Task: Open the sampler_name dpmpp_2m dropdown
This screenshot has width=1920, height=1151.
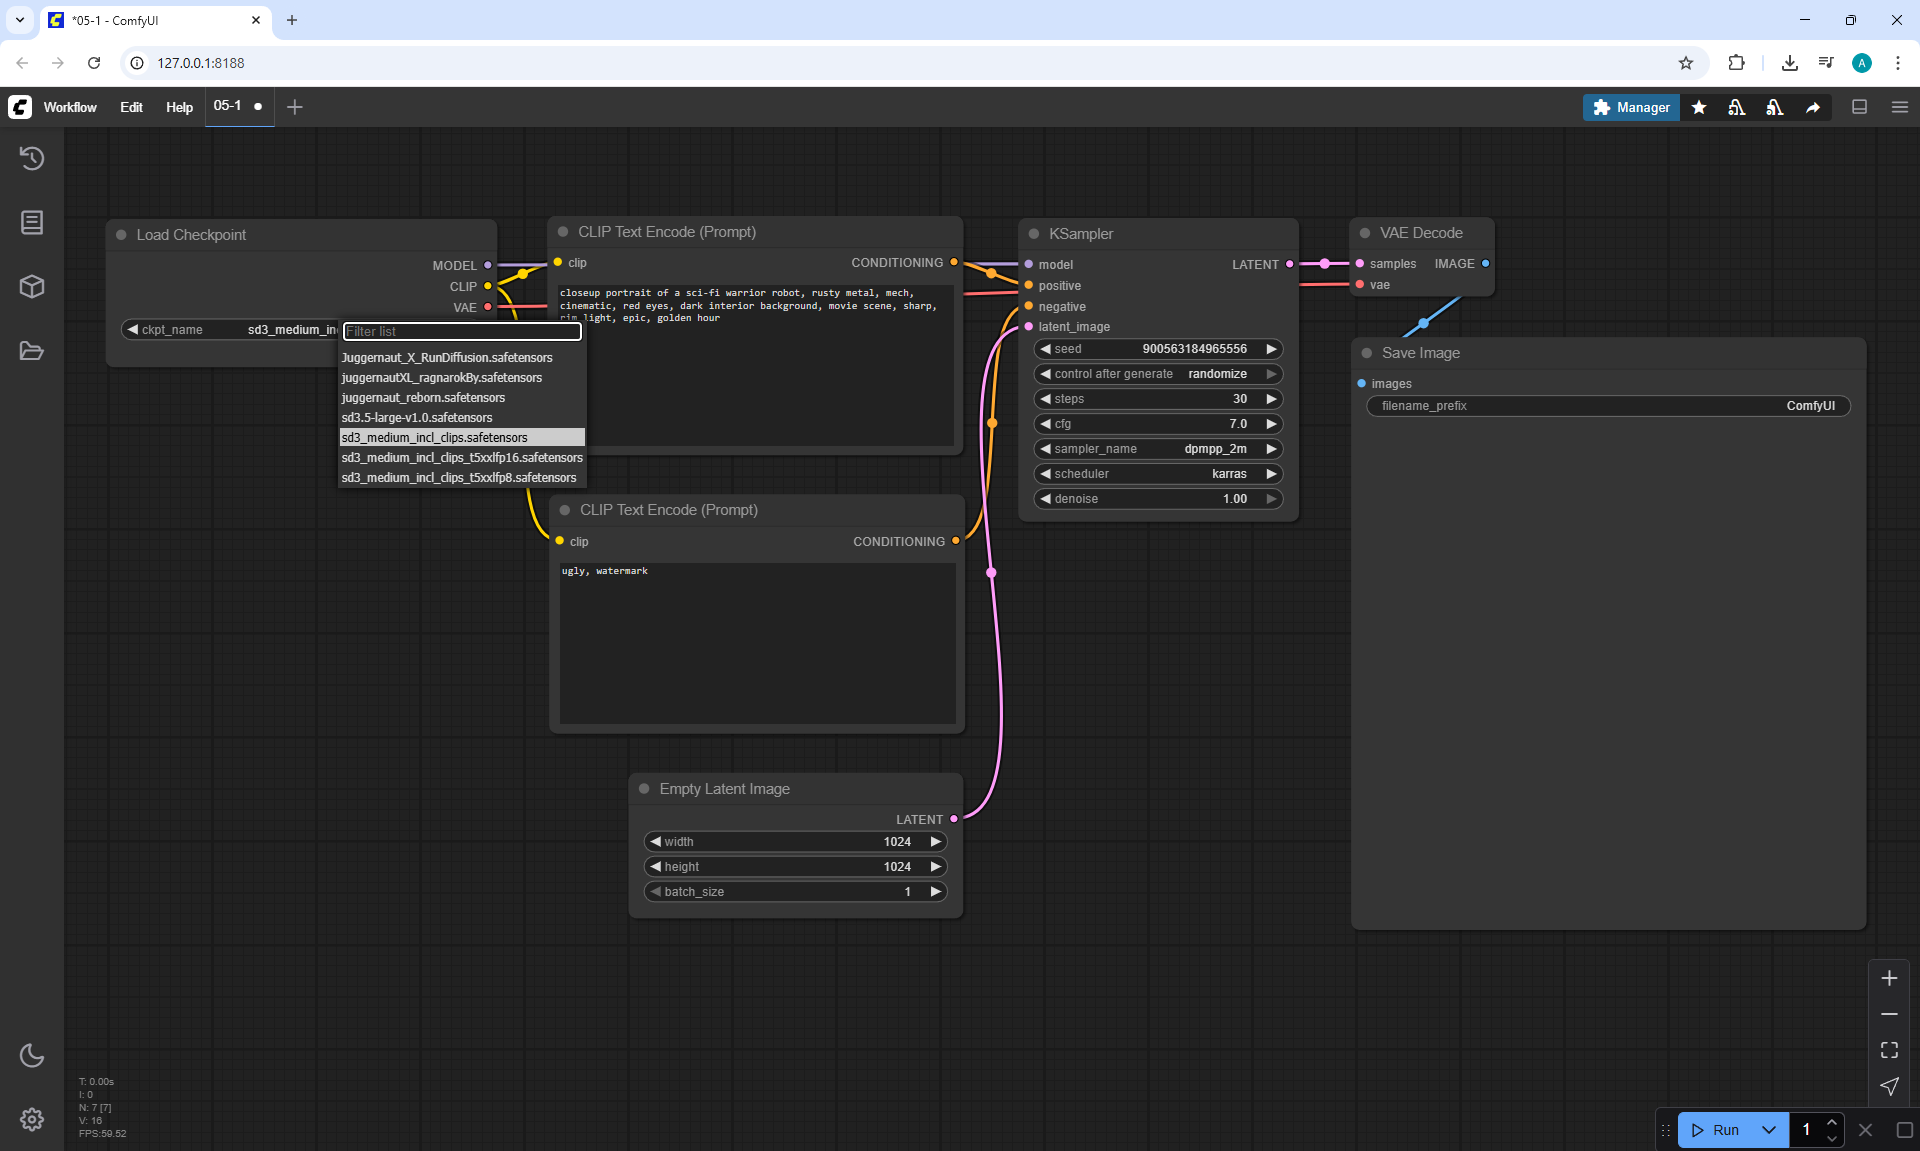Action: point(1158,449)
